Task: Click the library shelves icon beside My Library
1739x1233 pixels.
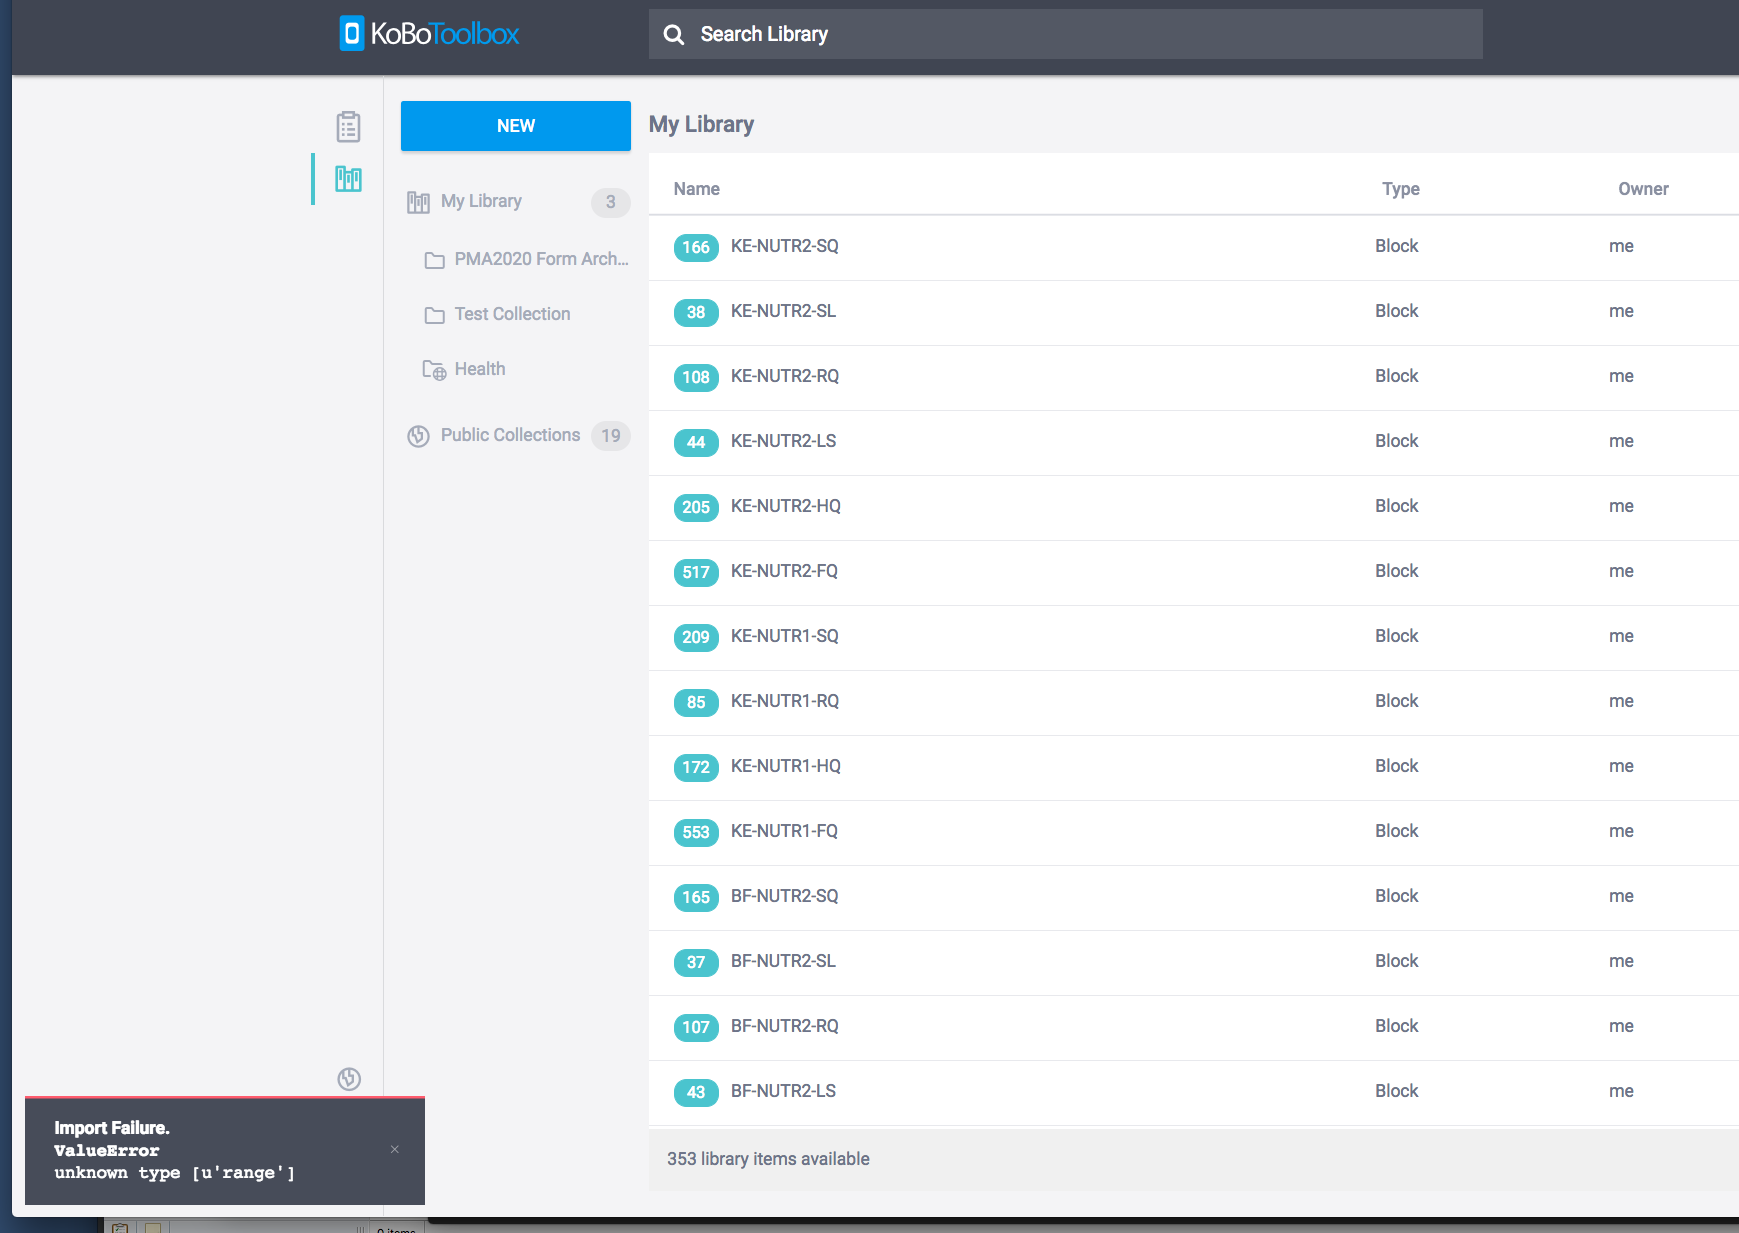Action: 418,201
